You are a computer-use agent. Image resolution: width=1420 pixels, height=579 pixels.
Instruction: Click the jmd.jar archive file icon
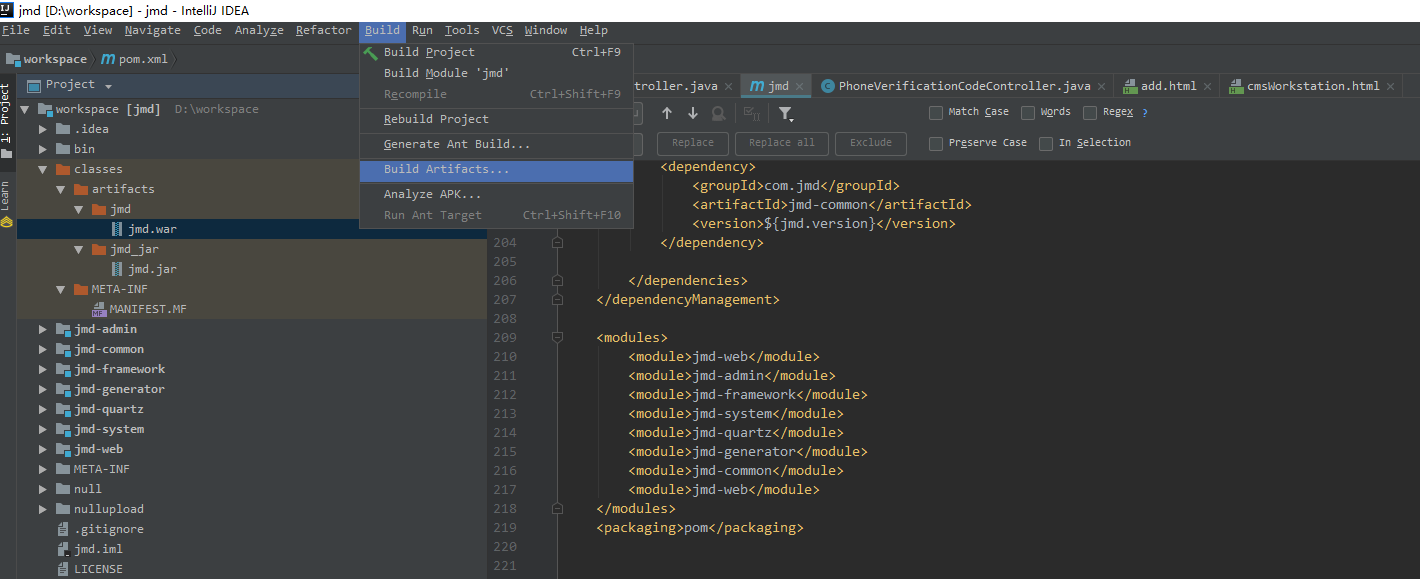point(117,269)
